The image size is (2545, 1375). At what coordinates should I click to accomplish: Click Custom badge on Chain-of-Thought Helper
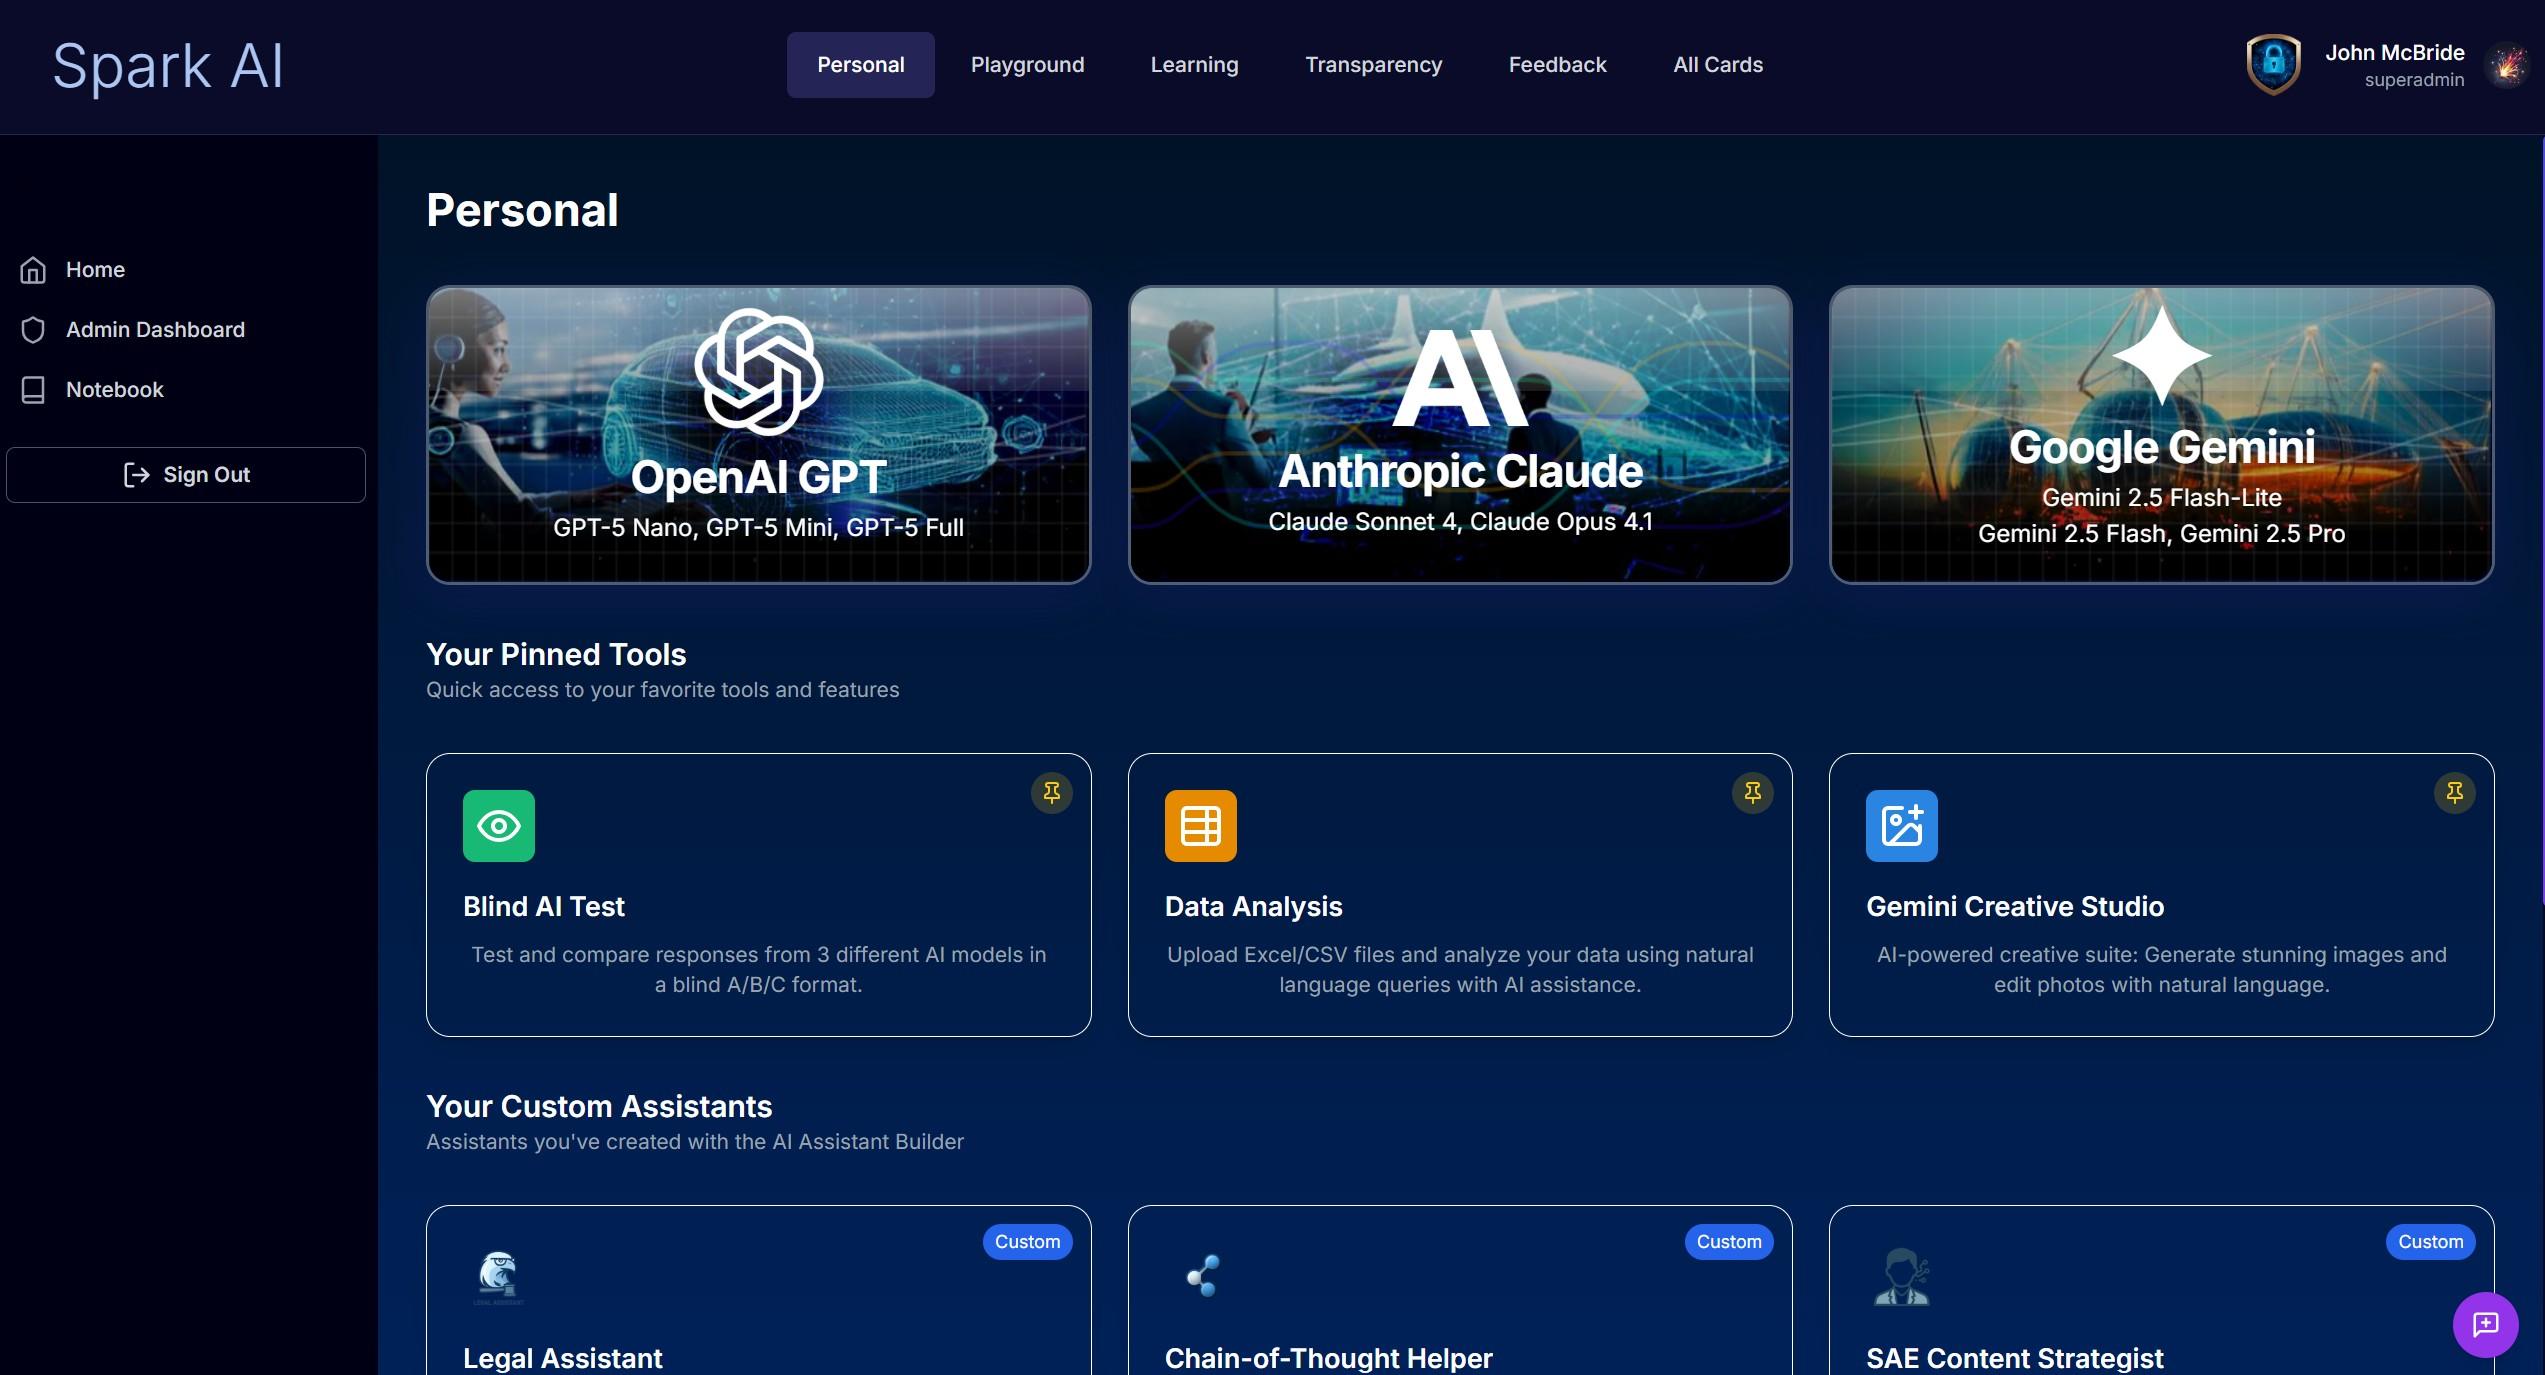pyautogui.click(x=1728, y=1242)
